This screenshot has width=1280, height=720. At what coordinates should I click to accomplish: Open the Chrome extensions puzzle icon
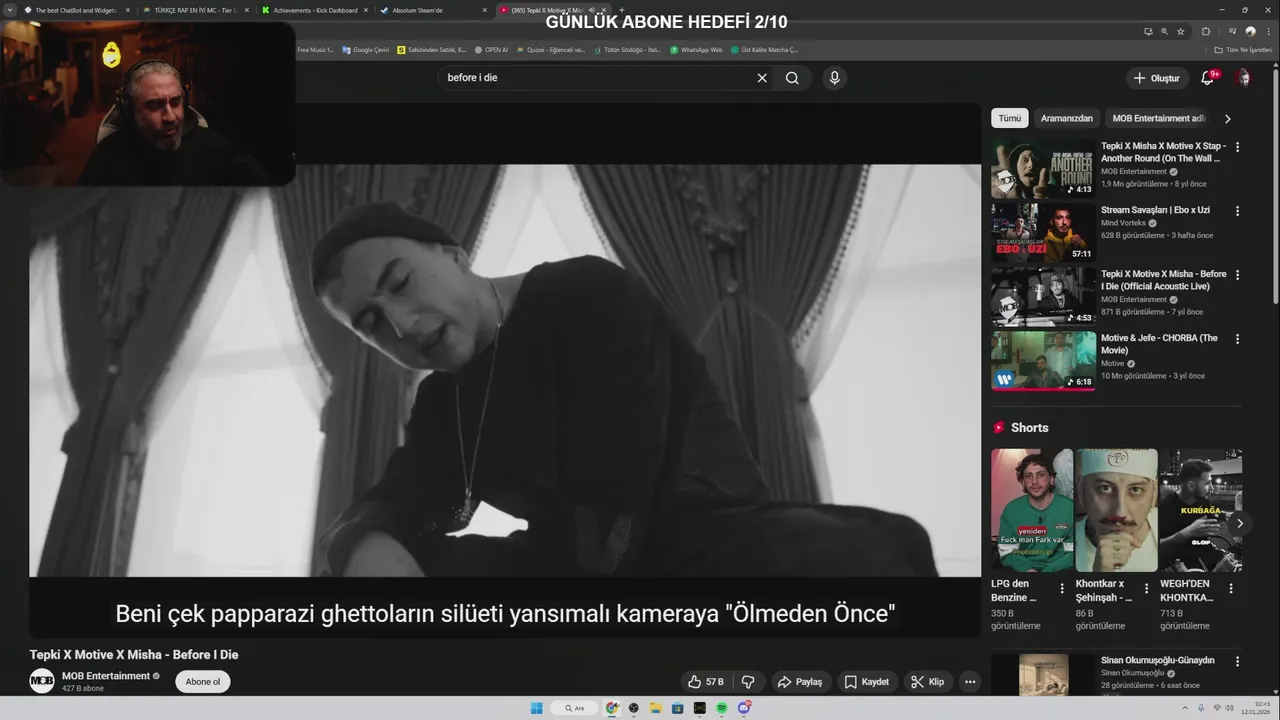tap(1206, 31)
